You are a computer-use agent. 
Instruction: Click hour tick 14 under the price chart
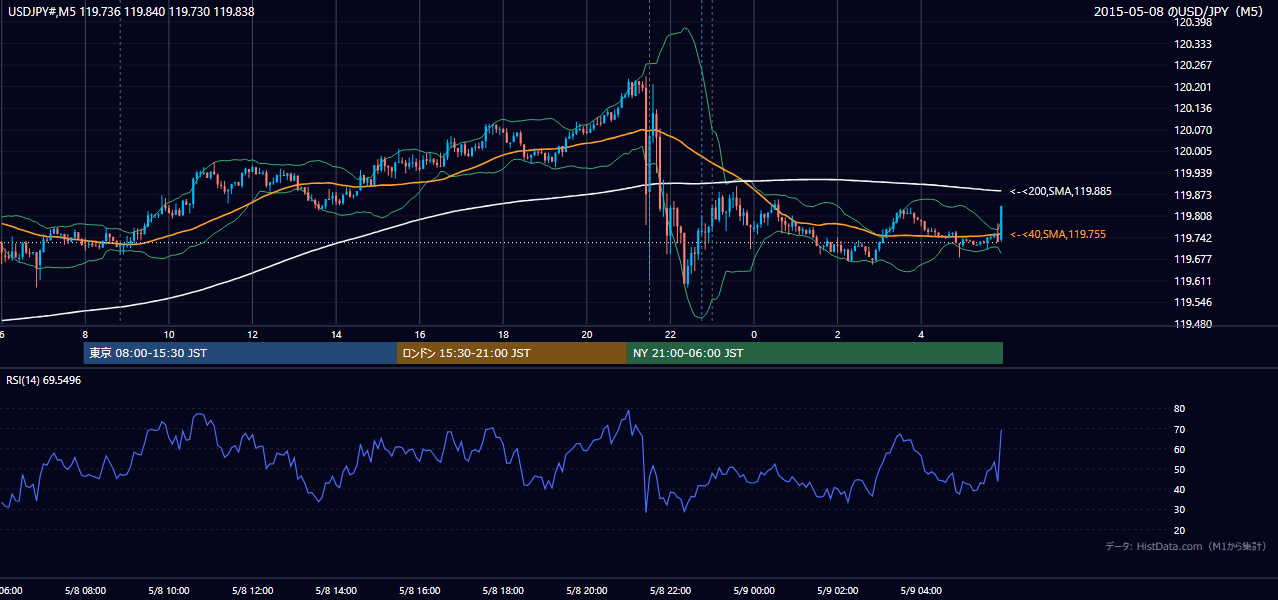(x=336, y=335)
